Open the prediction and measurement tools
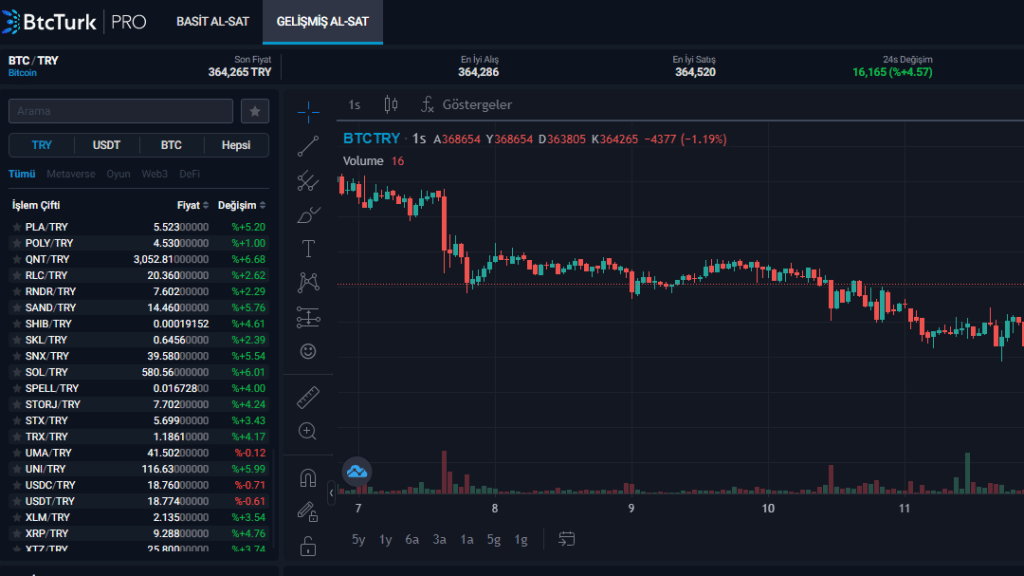 [308, 317]
